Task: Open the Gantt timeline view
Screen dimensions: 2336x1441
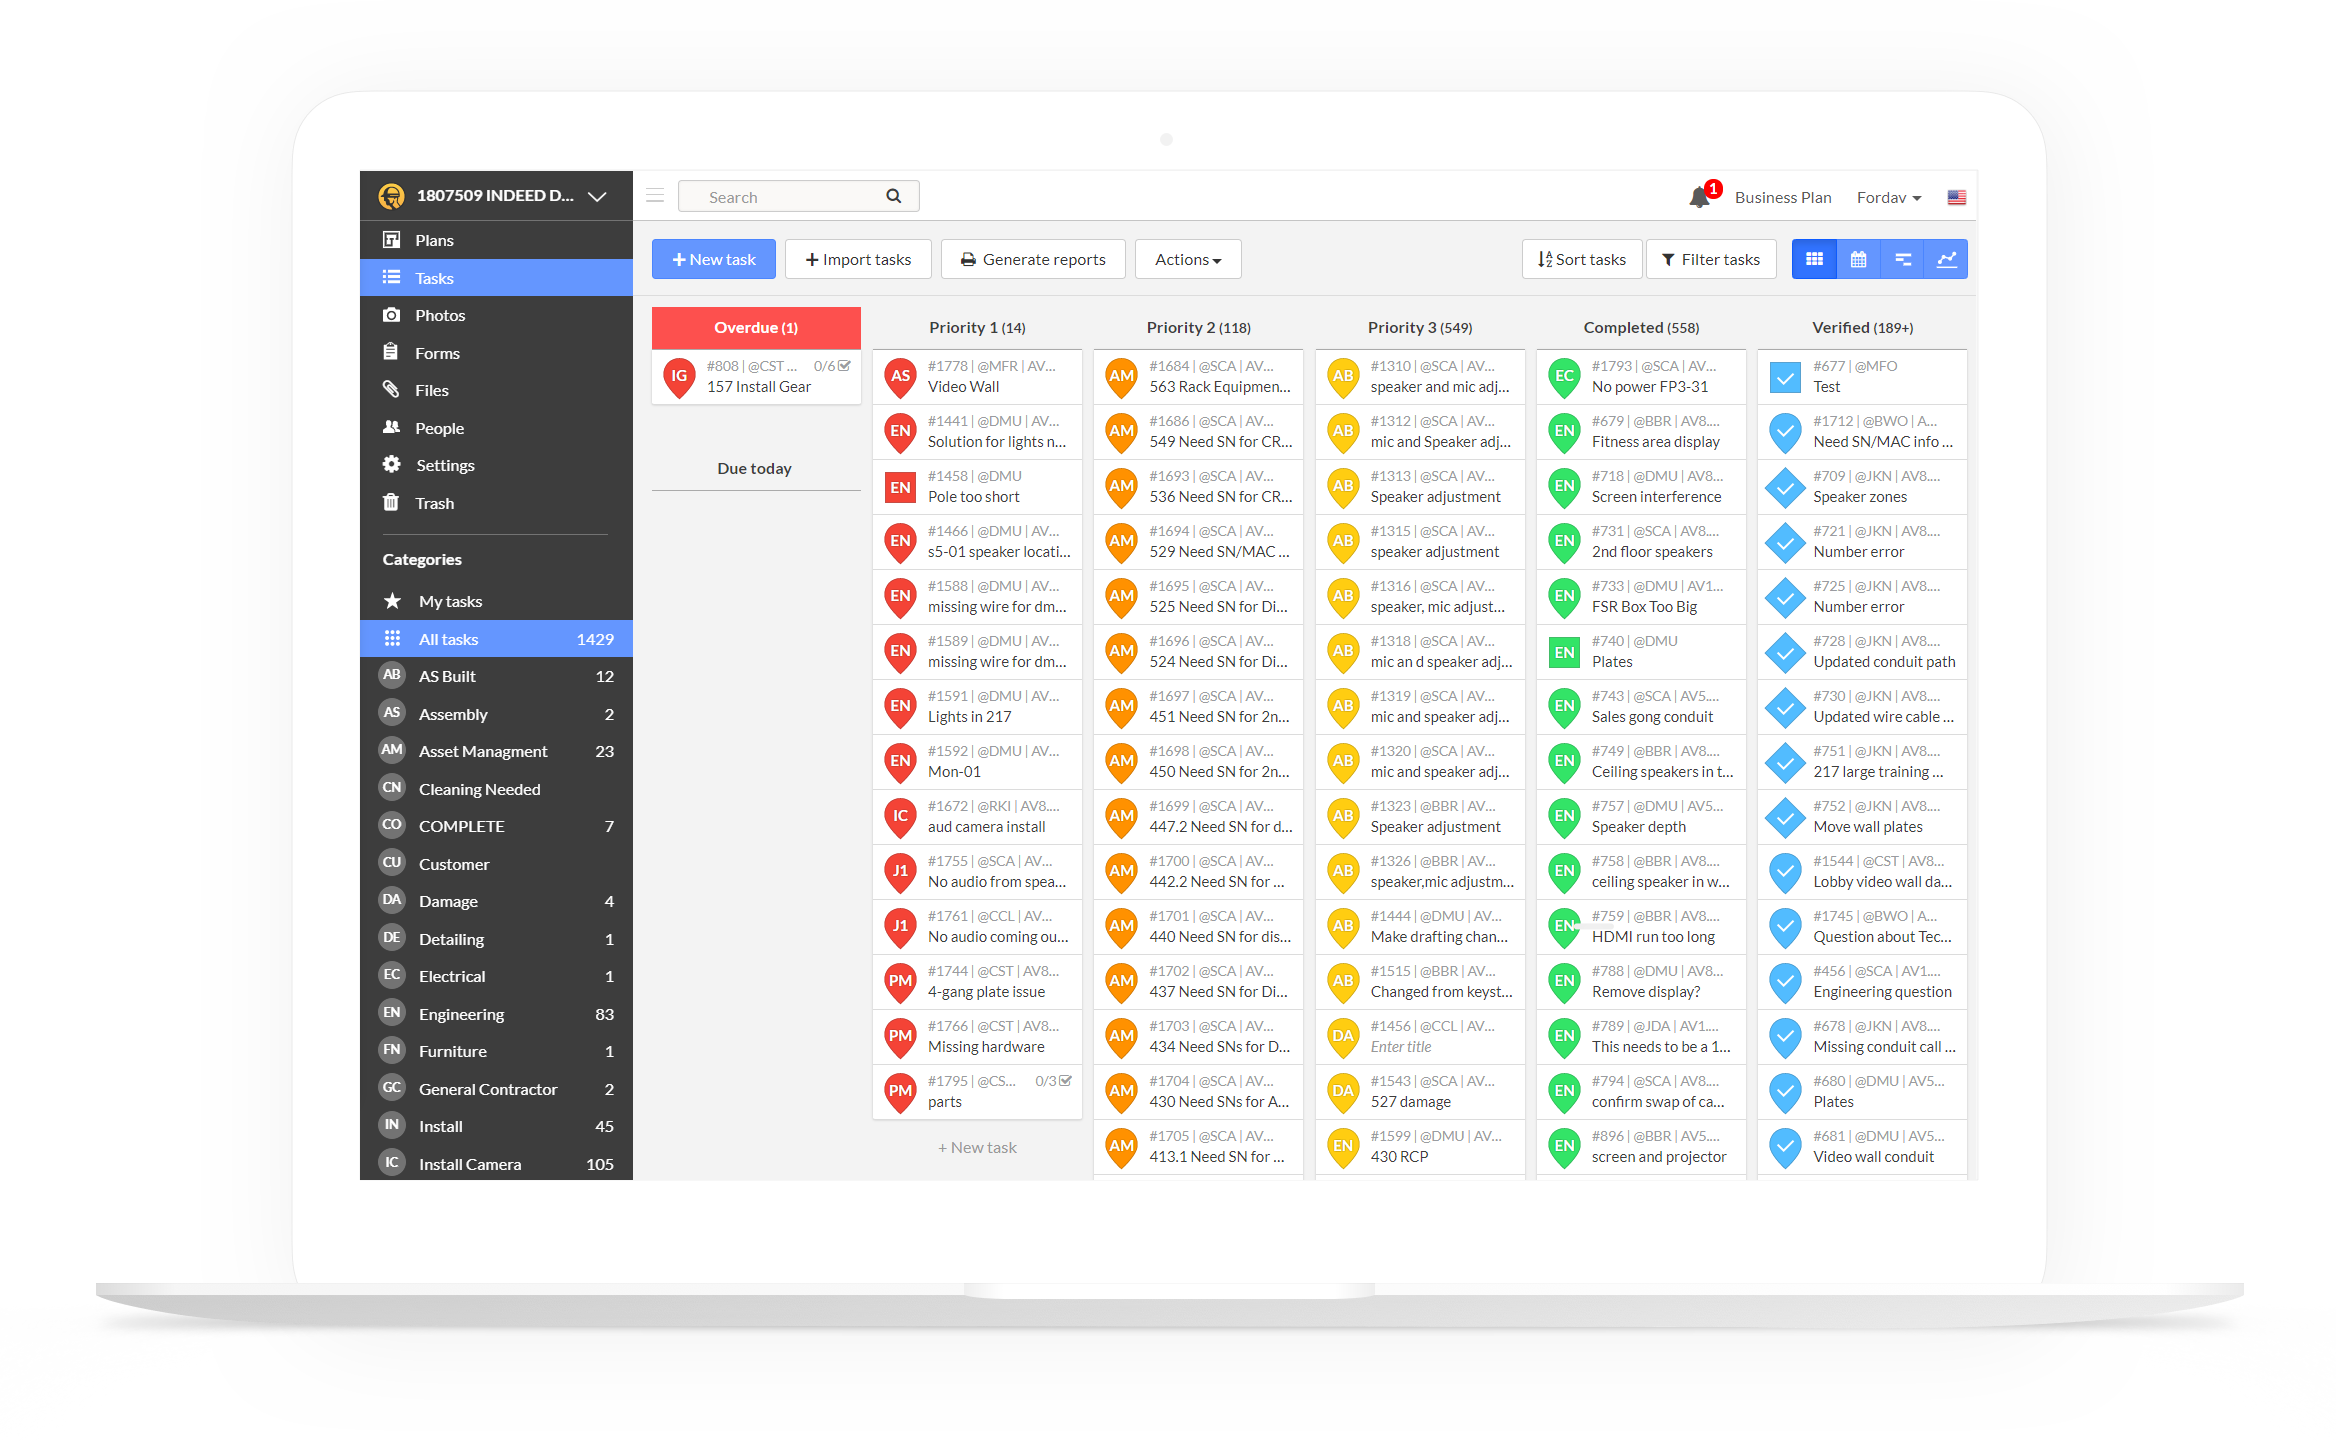Action: pos(1902,259)
